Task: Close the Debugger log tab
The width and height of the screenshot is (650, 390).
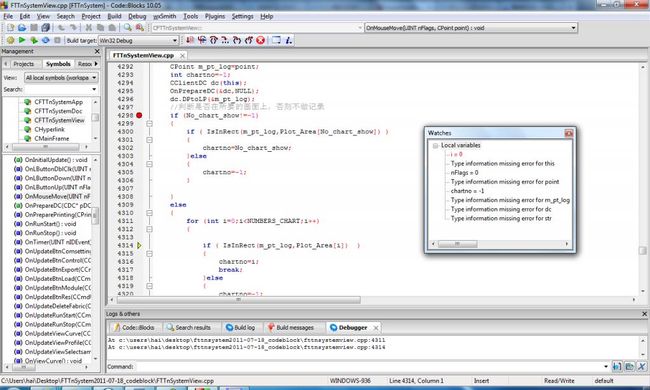Action: click(376, 328)
